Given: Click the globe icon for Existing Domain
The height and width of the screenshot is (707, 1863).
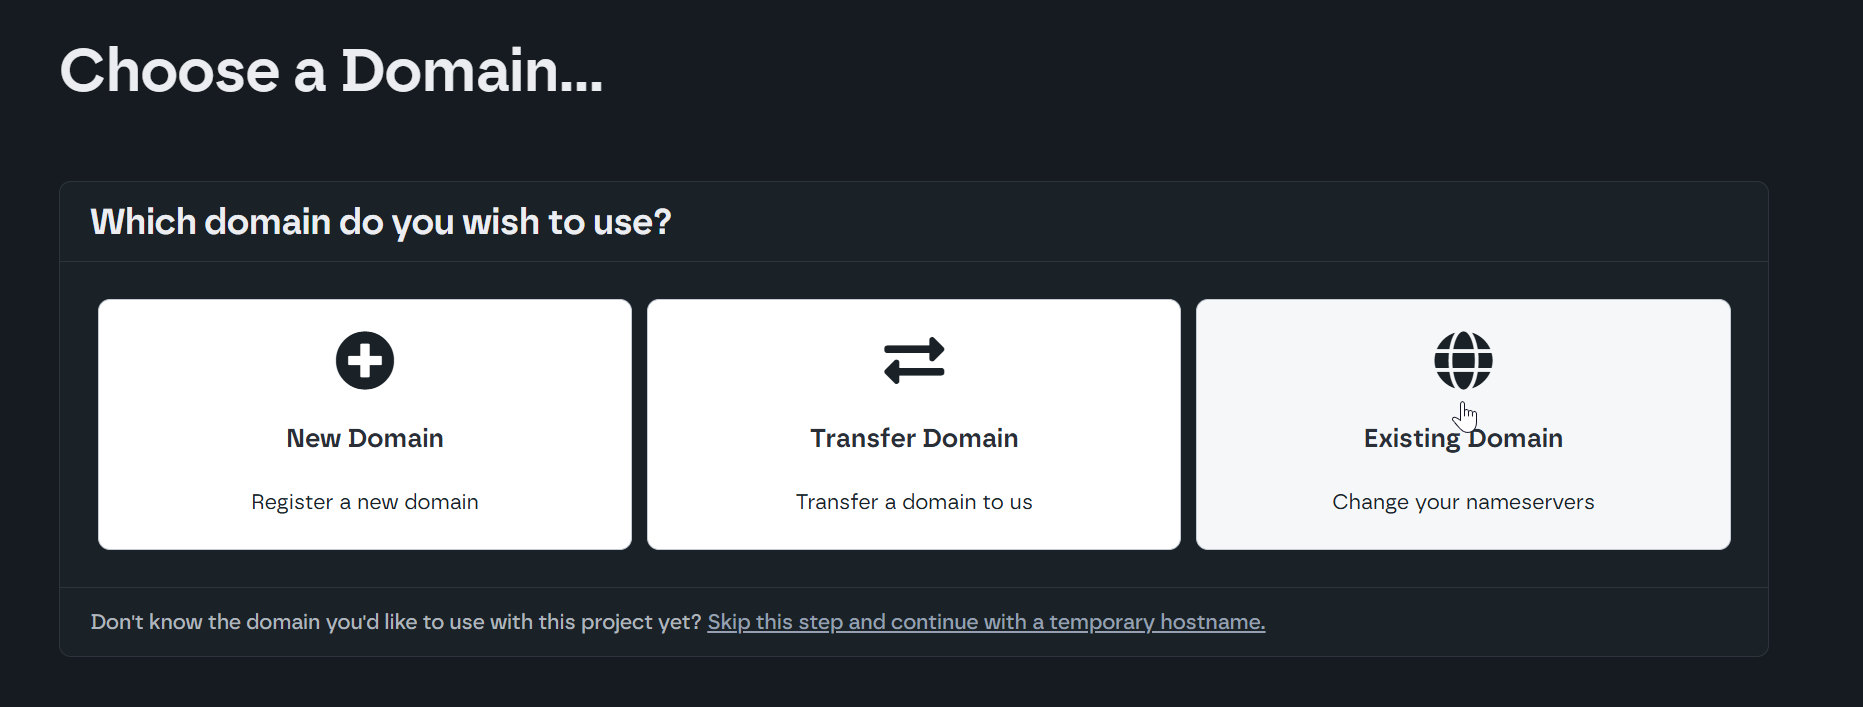Looking at the screenshot, I should pos(1463,360).
